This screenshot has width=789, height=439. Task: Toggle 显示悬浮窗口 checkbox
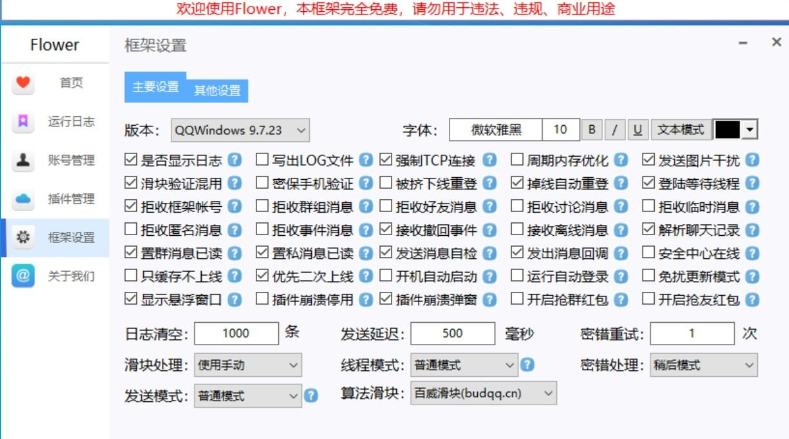(131, 299)
